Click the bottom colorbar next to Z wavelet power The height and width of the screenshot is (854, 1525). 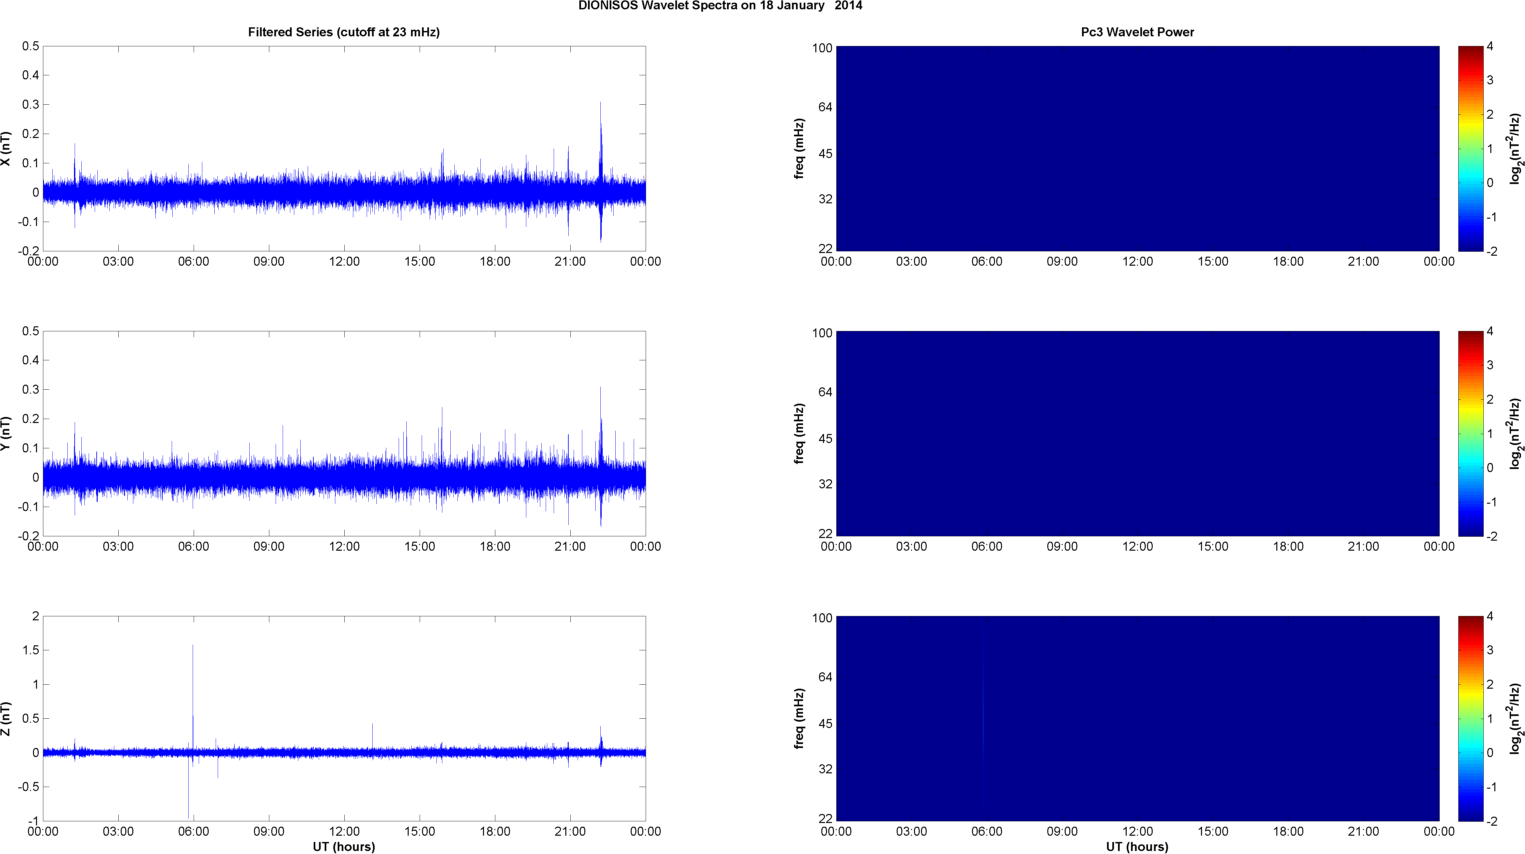click(x=1470, y=718)
